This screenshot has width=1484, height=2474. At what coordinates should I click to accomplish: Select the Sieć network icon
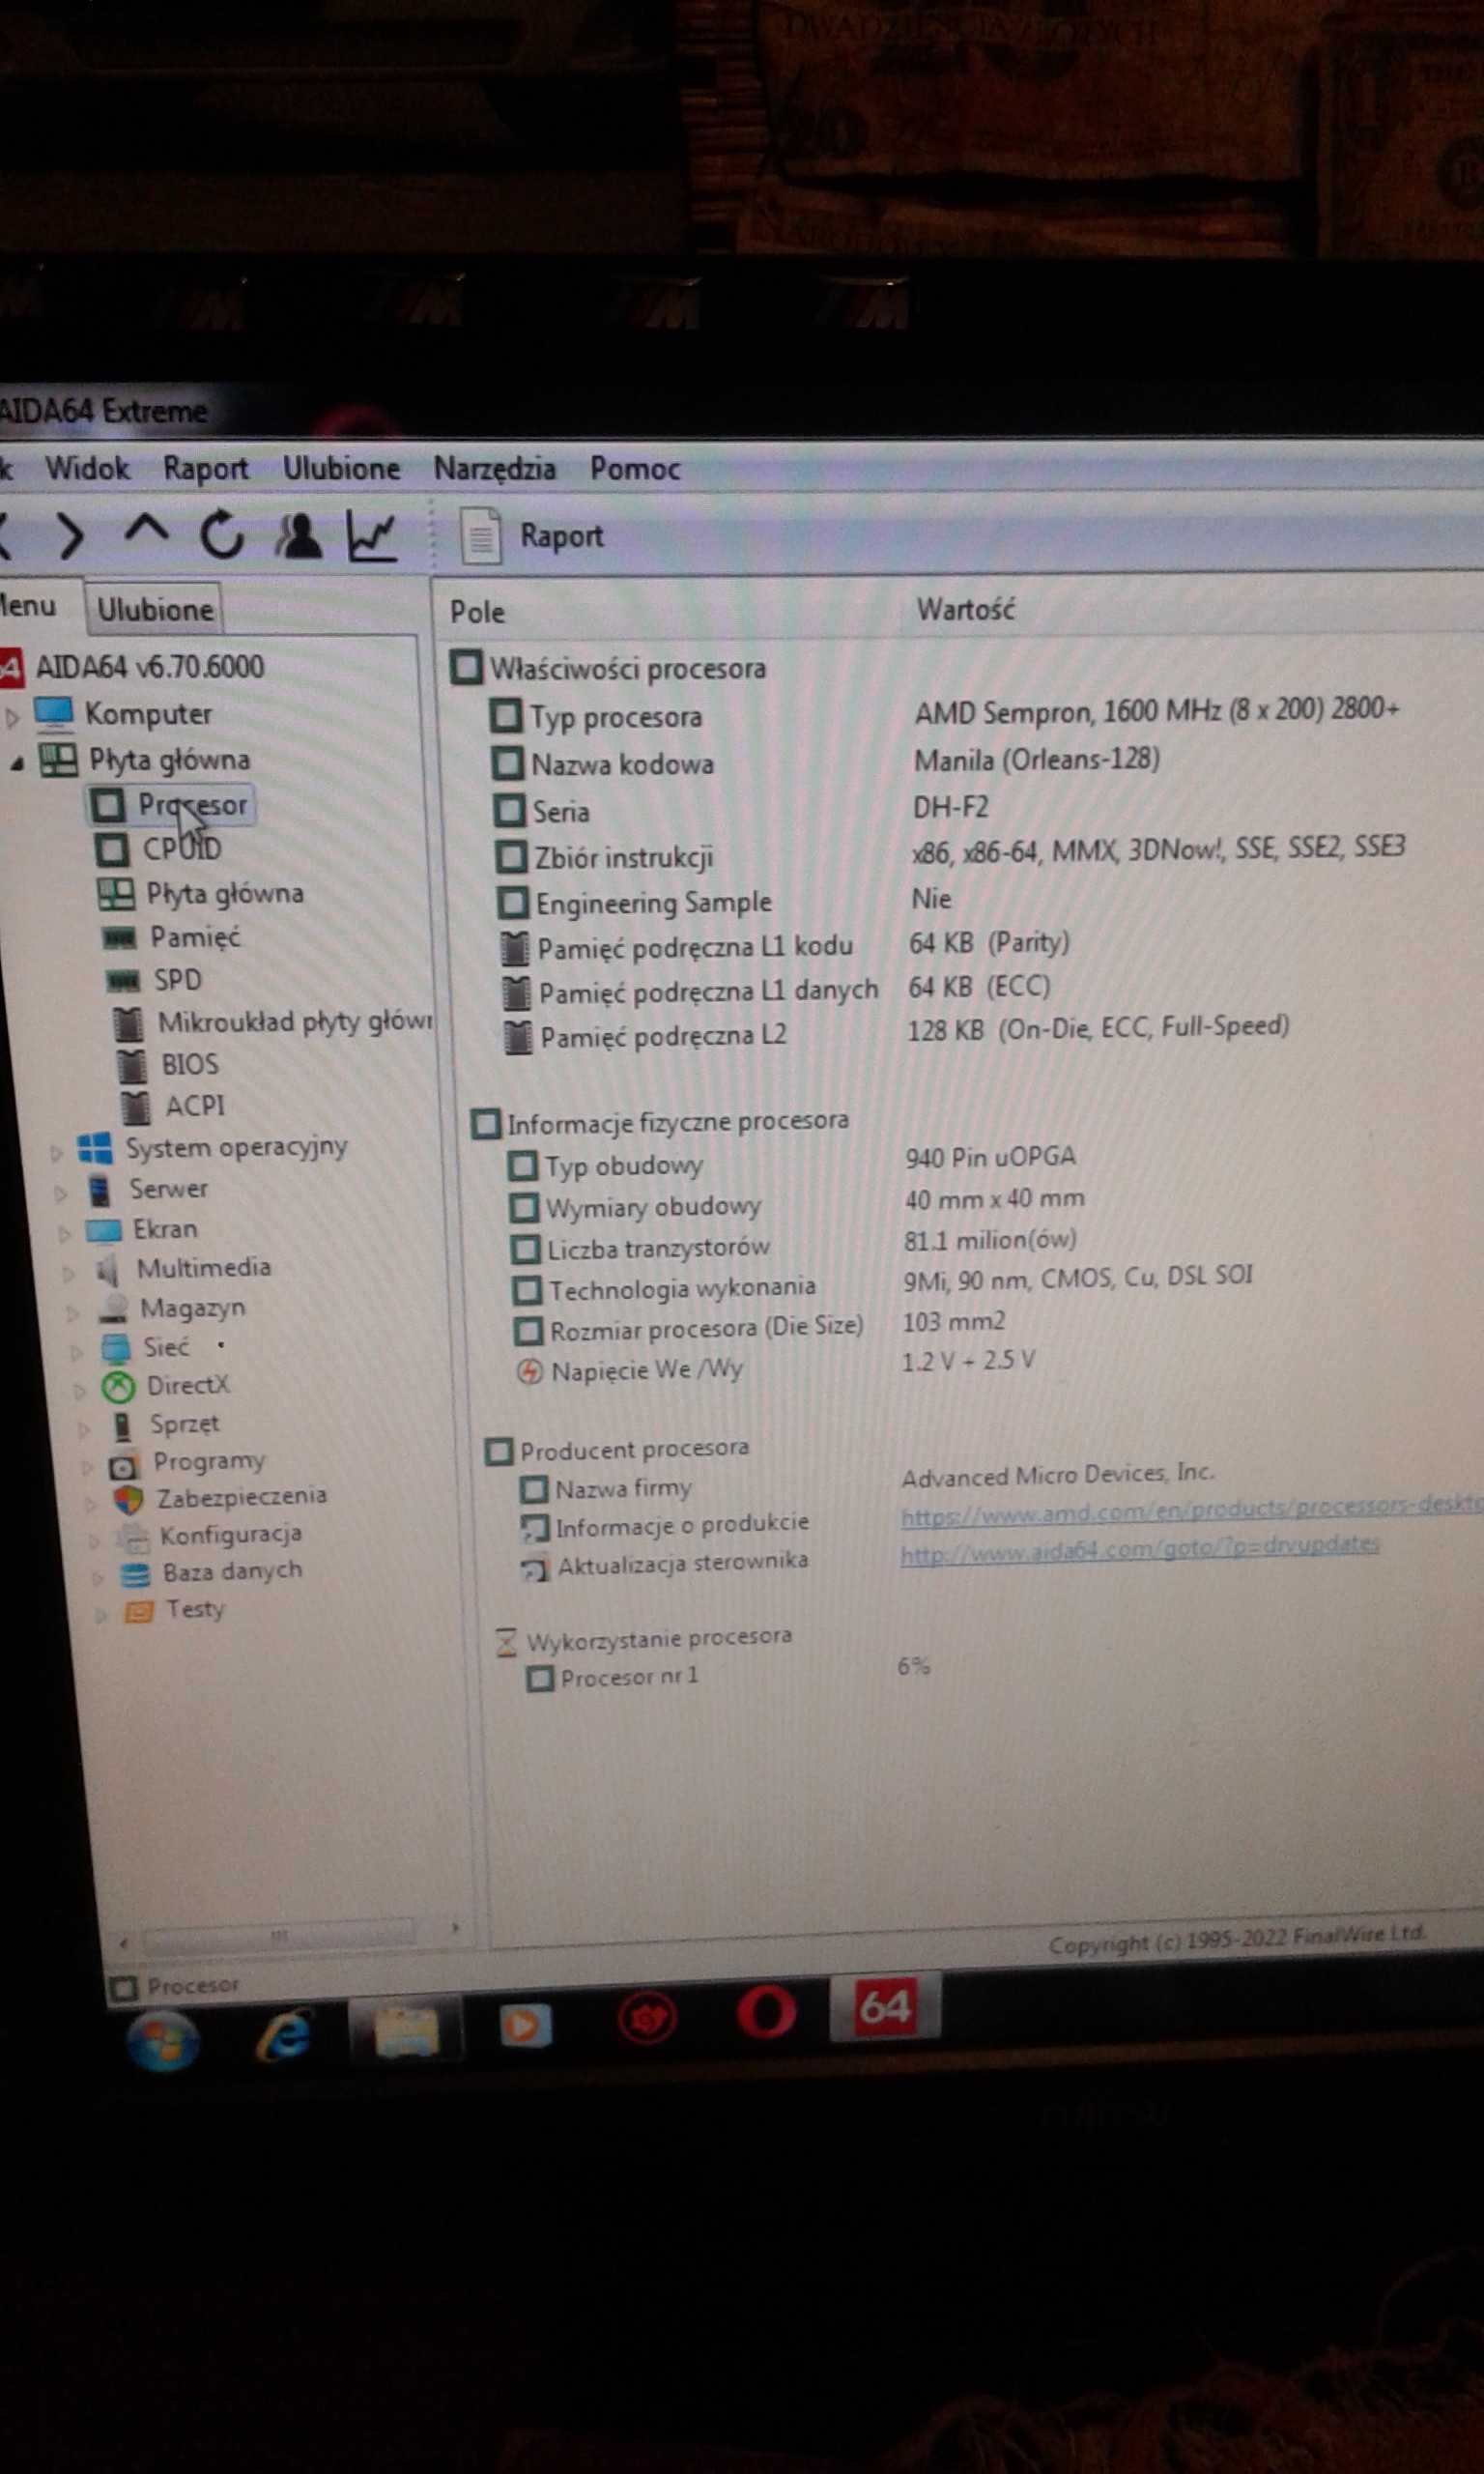pos(116,1349)
